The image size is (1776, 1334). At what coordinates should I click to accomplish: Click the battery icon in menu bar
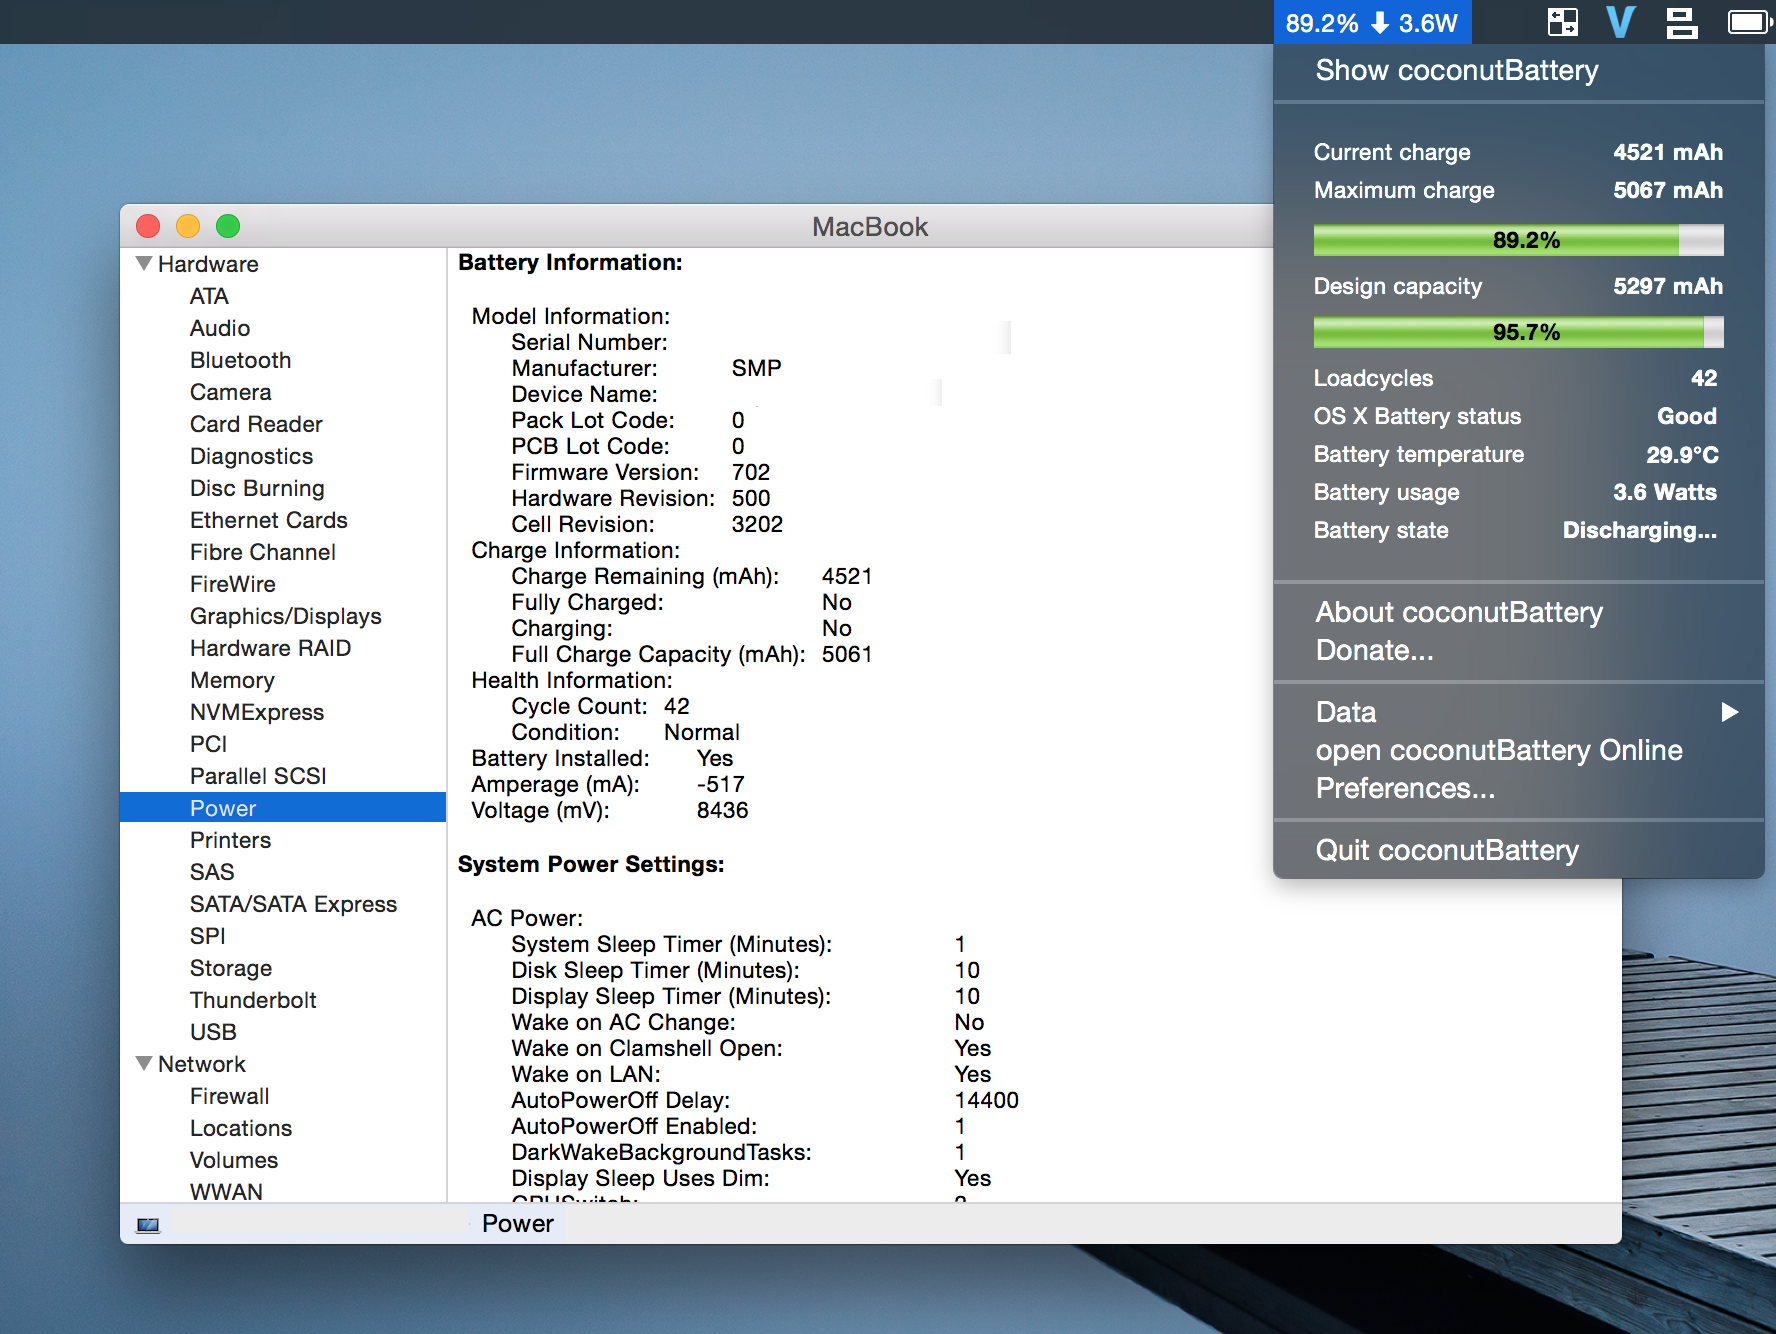1750,22
